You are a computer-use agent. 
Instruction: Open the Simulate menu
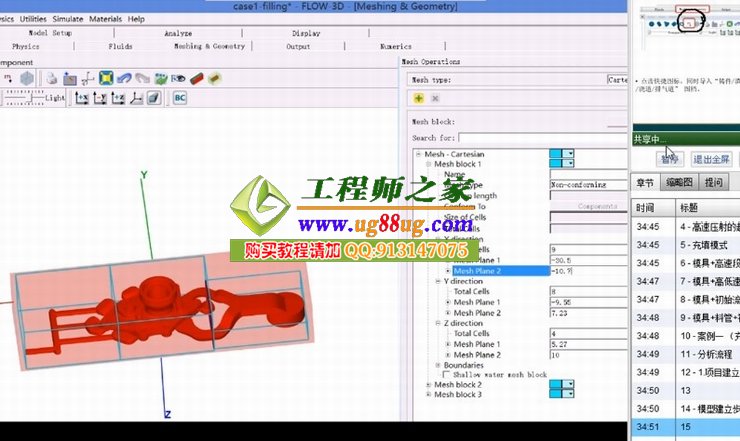point(67,19)
